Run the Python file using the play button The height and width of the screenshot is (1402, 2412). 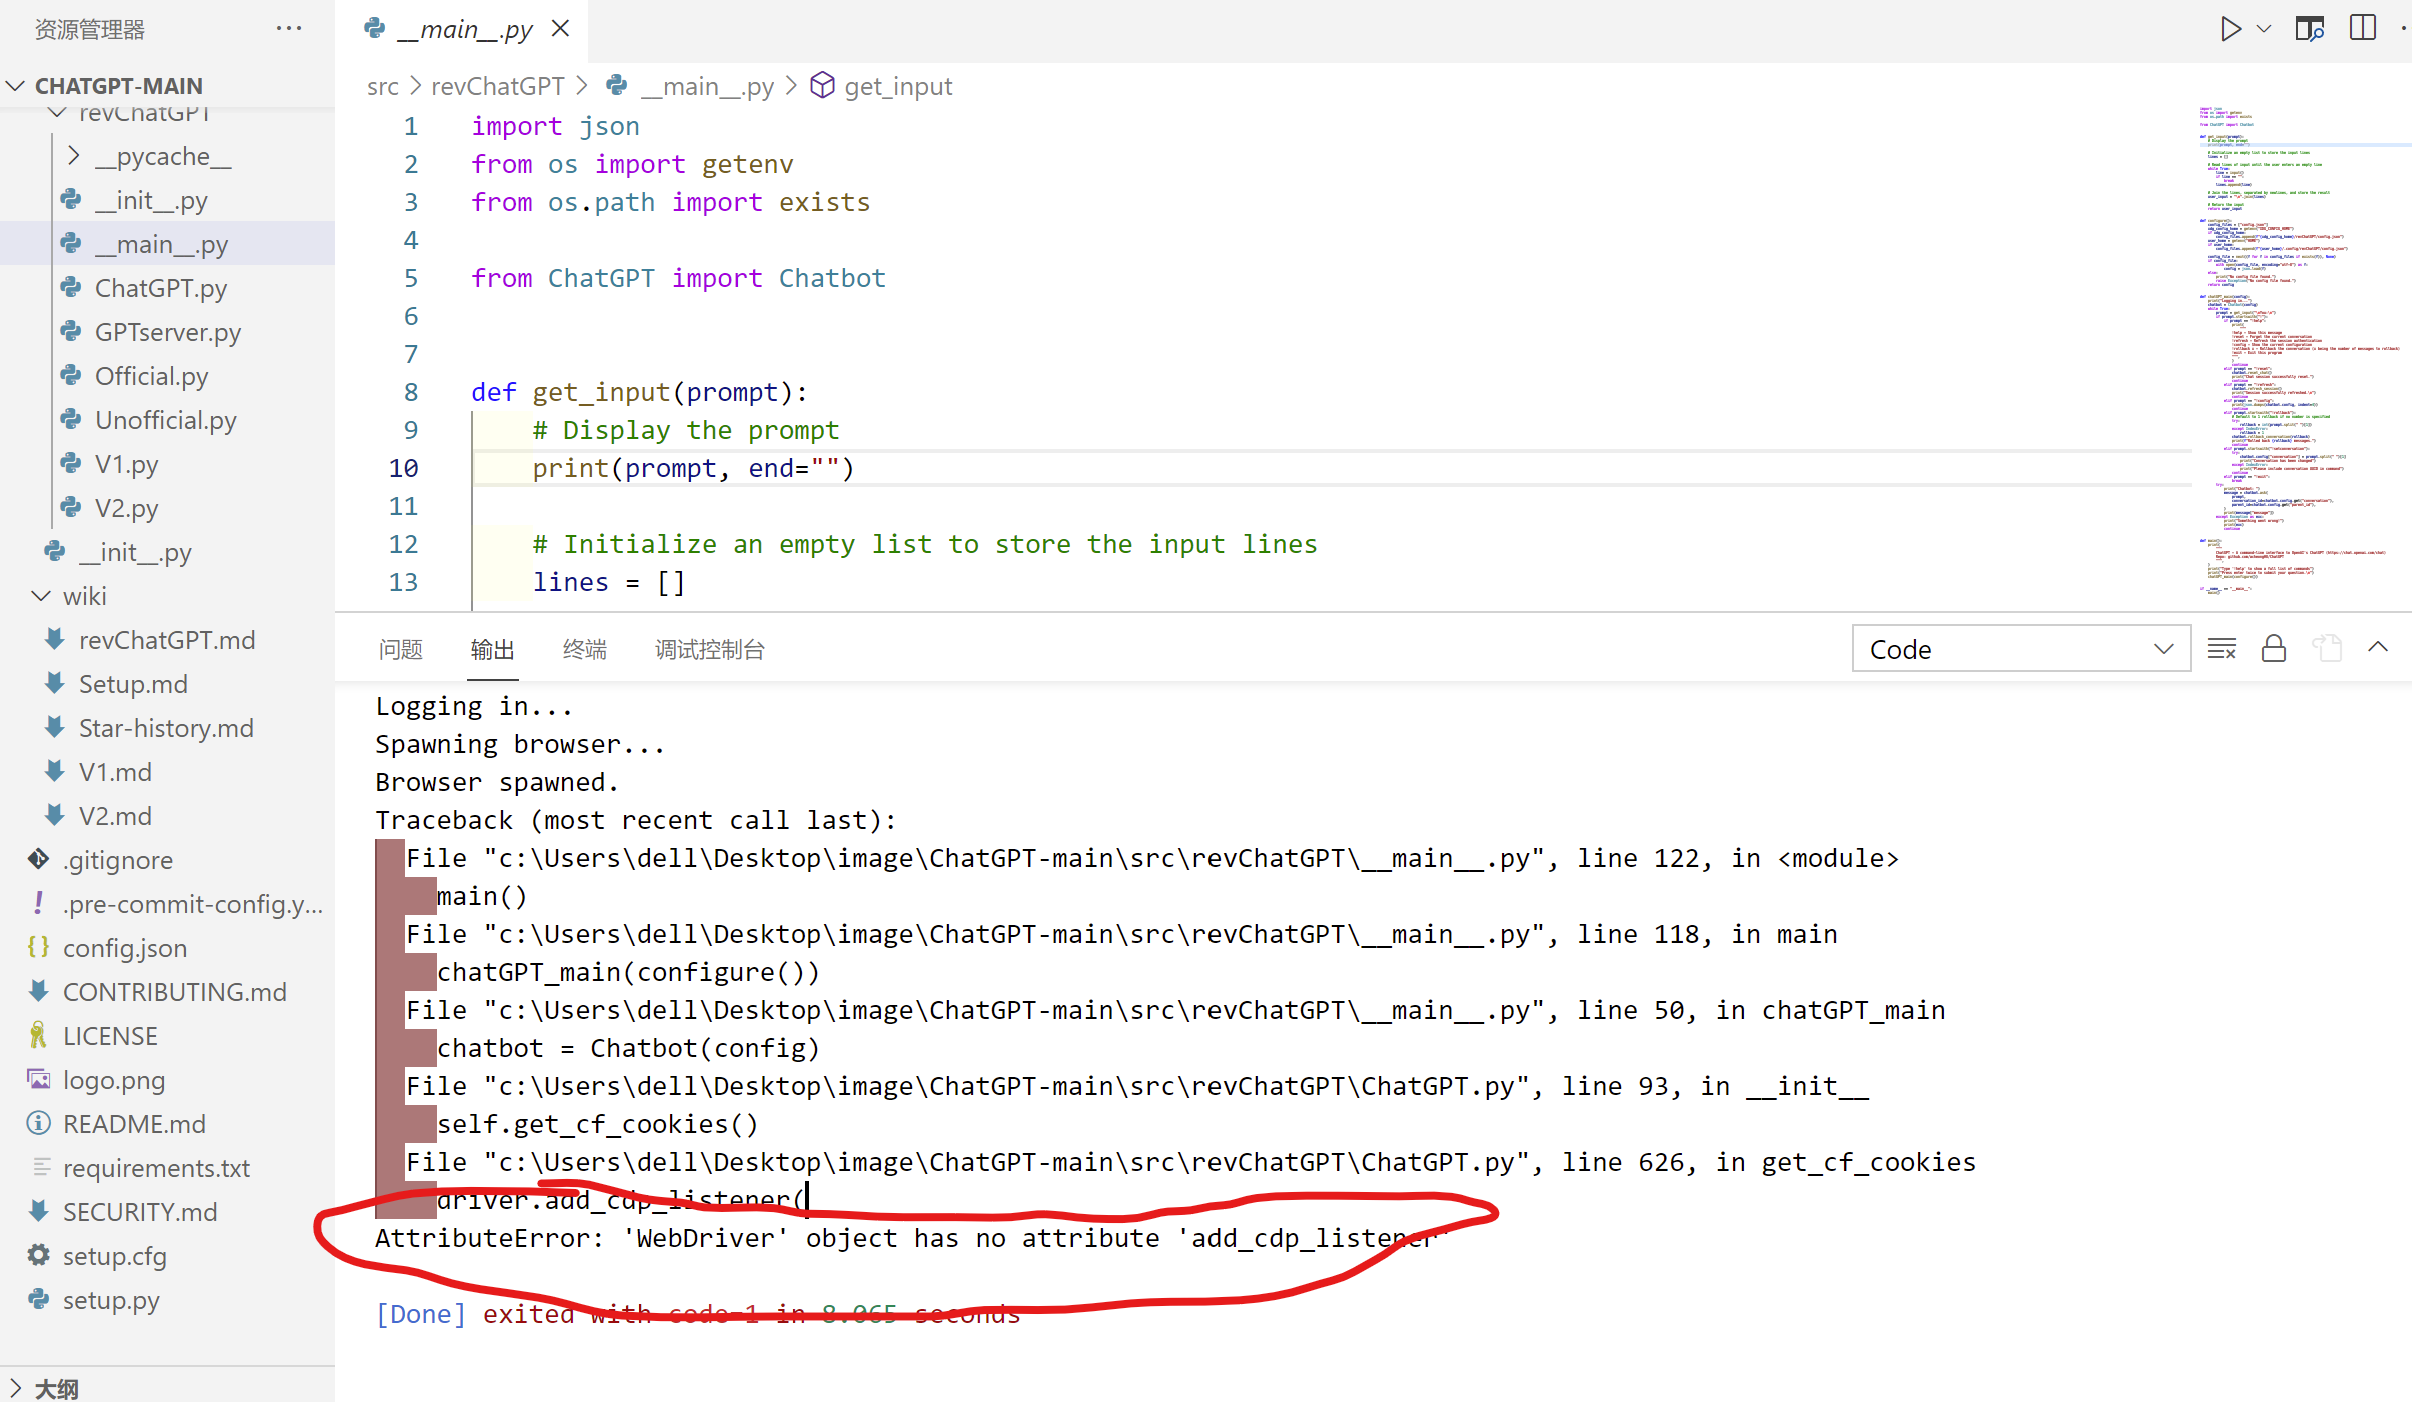[2231, 28]
